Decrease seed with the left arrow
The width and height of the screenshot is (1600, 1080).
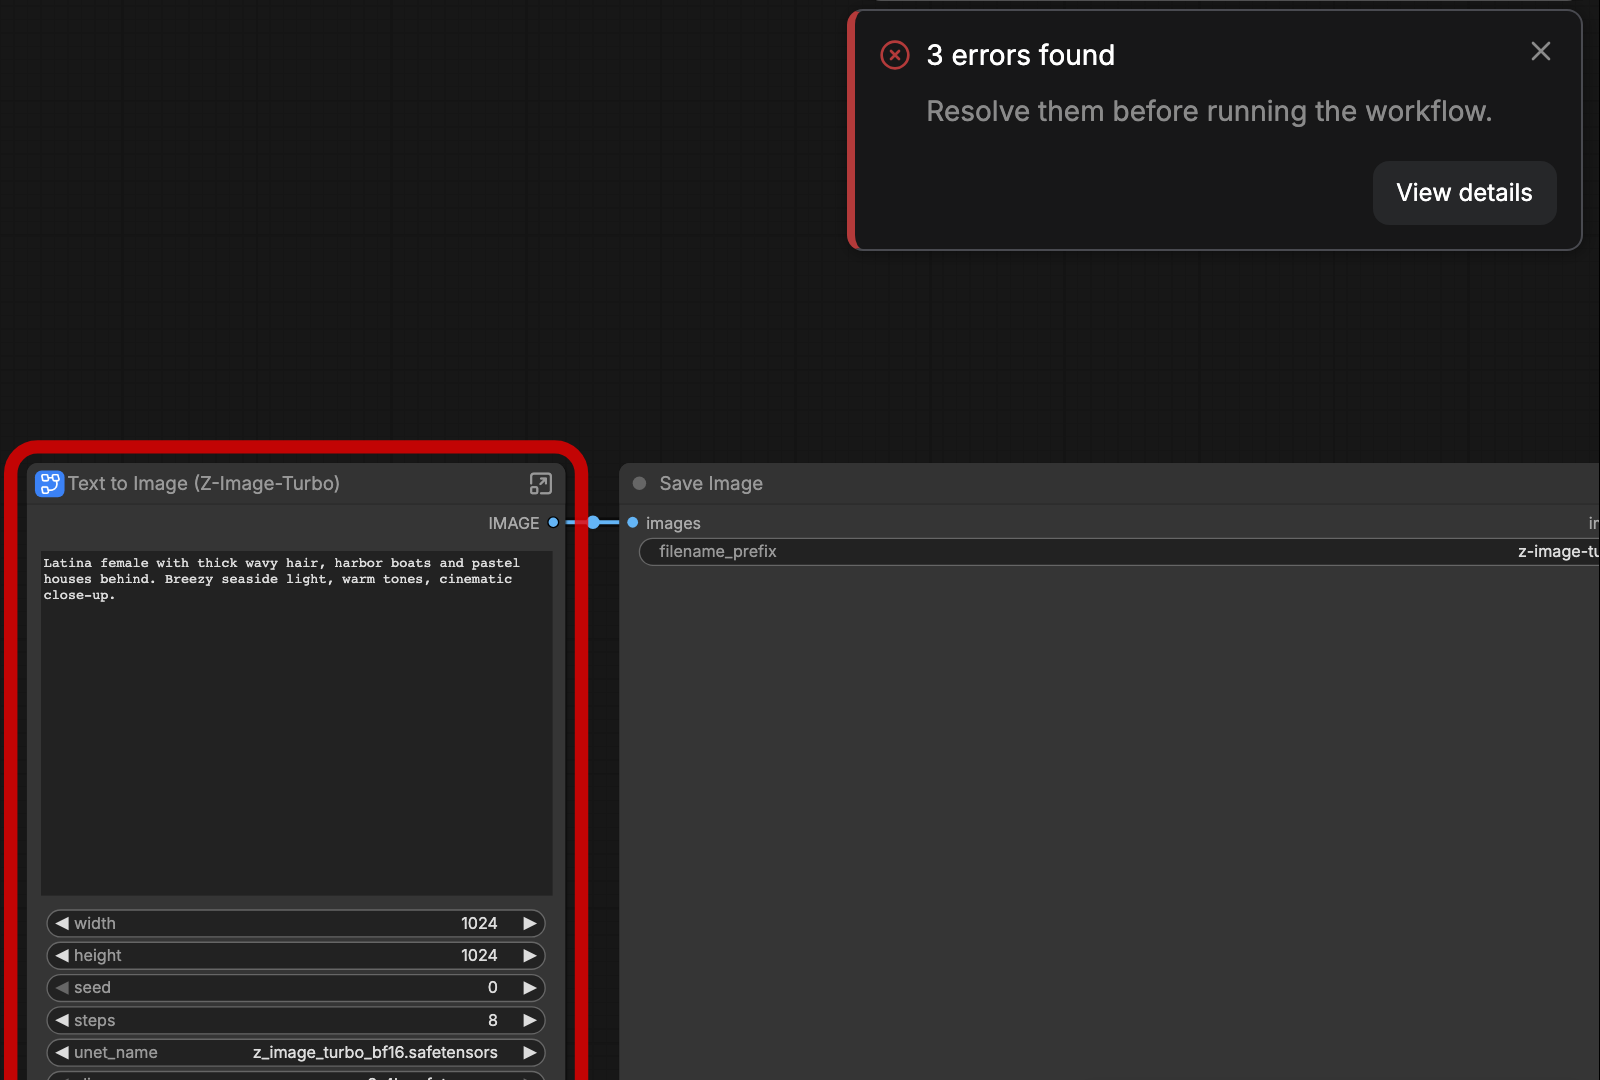pyautogui.click(x=62, y=988)
